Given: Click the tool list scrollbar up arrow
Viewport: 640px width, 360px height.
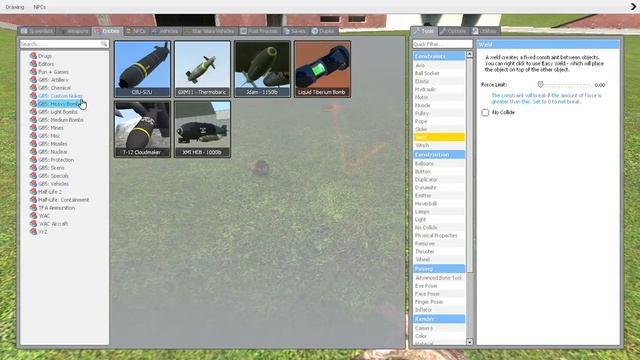Looking at the screenshot, I should pos(469,54).
